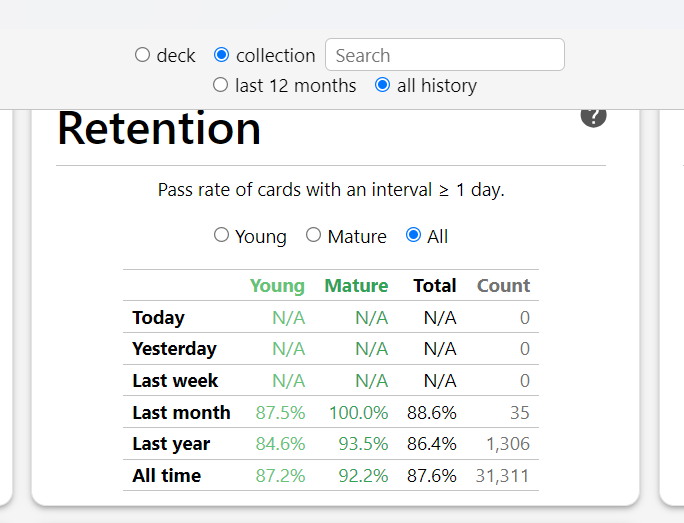
Task: Click the Young column header
Action: 277,286
